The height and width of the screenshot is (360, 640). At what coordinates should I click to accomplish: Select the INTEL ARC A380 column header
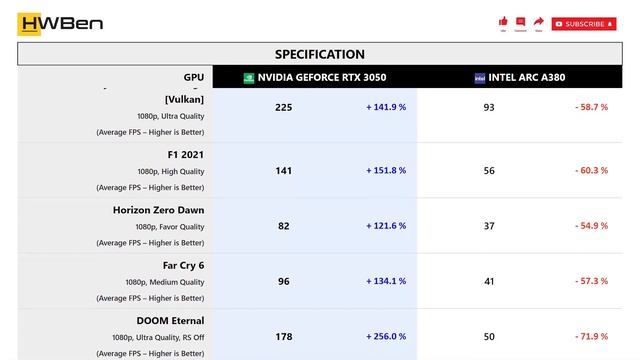520,77
